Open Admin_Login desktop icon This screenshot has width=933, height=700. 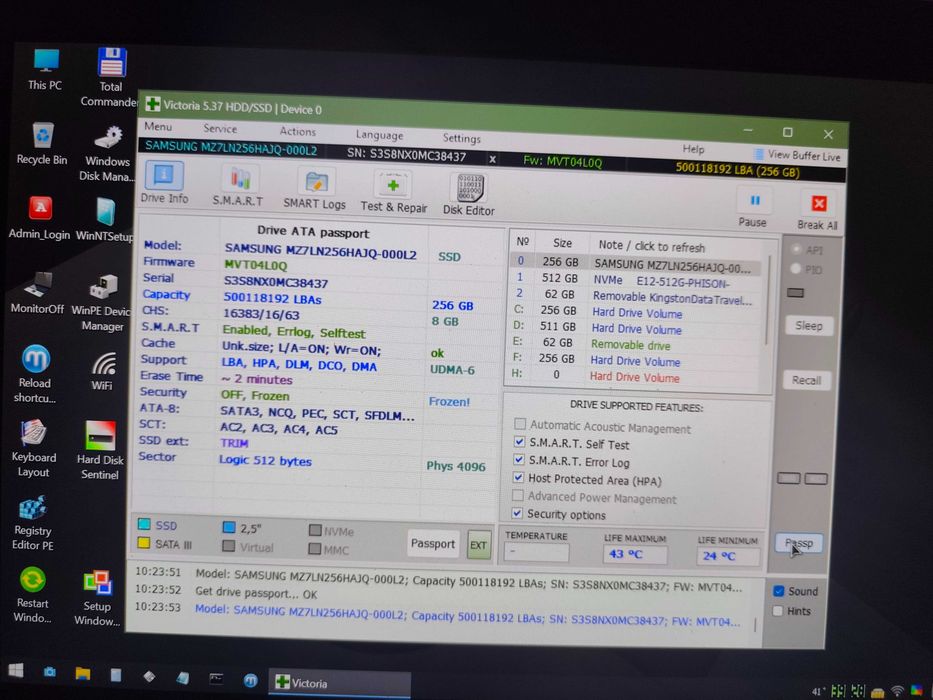pos(39,218)
